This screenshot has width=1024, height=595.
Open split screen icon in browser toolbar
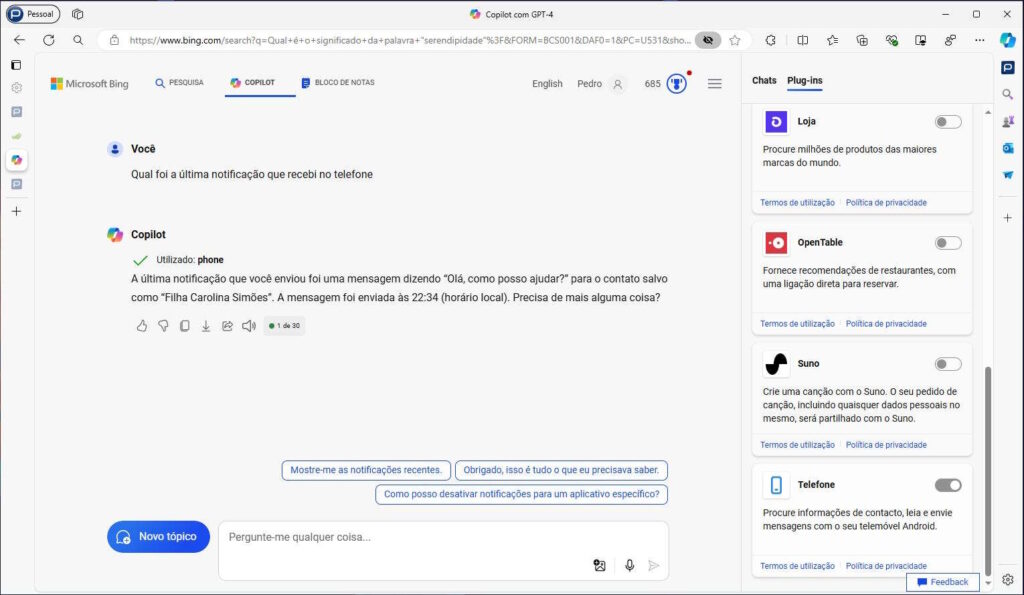(803, 40)
